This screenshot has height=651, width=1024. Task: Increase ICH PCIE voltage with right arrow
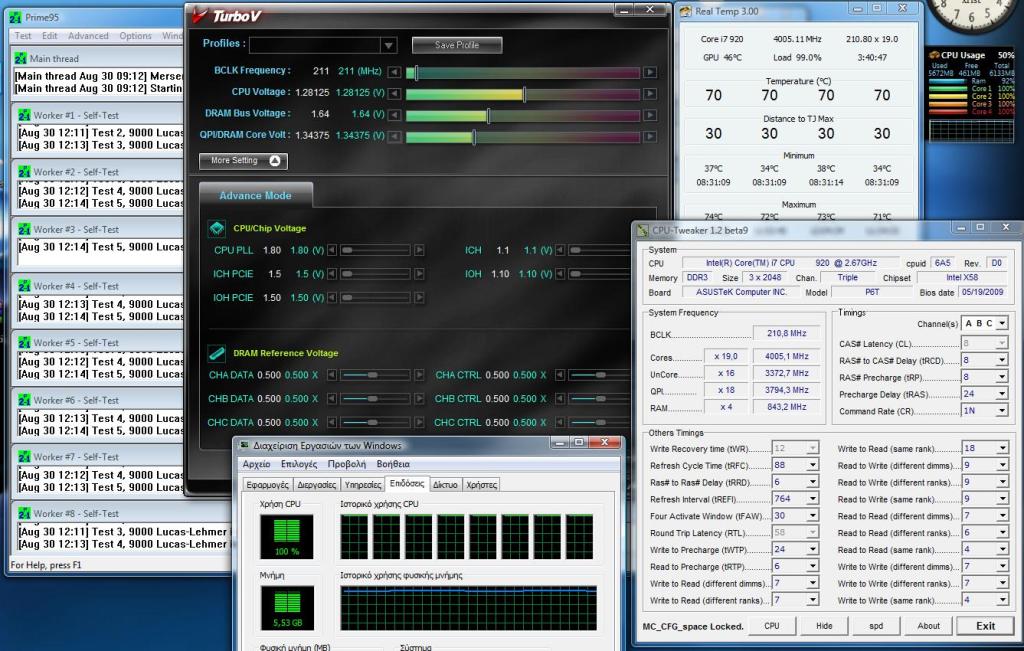click(x=419, y=274)
